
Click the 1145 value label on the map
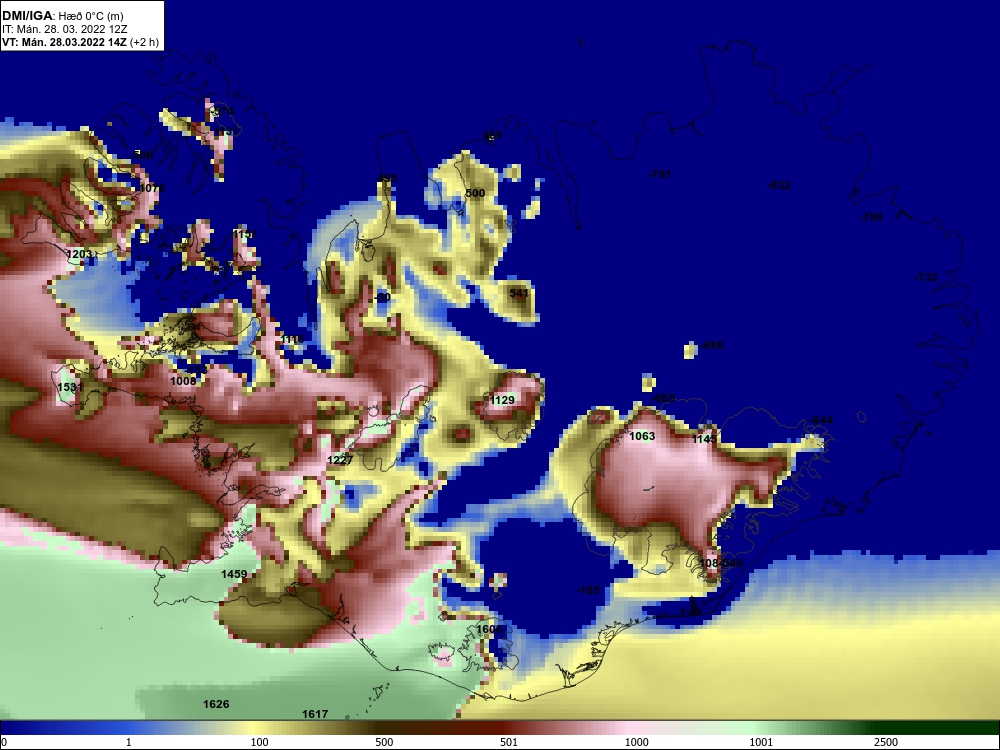(705, 439)
